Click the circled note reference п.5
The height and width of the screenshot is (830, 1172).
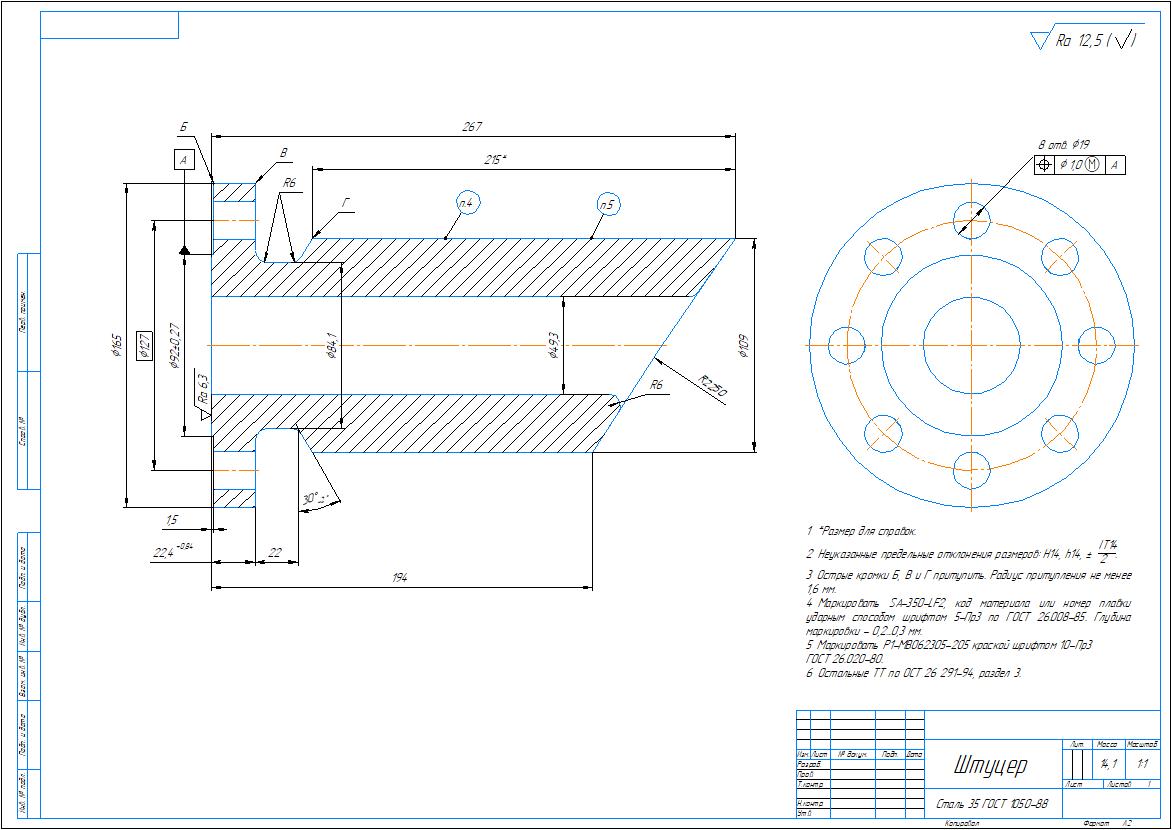click(608, 203)
